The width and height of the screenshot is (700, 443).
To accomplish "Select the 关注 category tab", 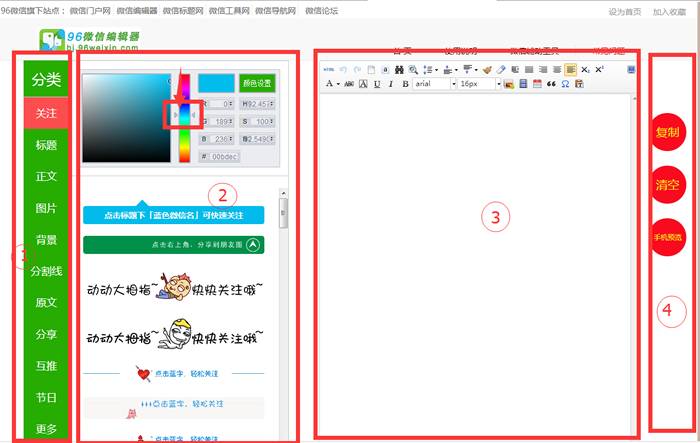I will 46,113.
